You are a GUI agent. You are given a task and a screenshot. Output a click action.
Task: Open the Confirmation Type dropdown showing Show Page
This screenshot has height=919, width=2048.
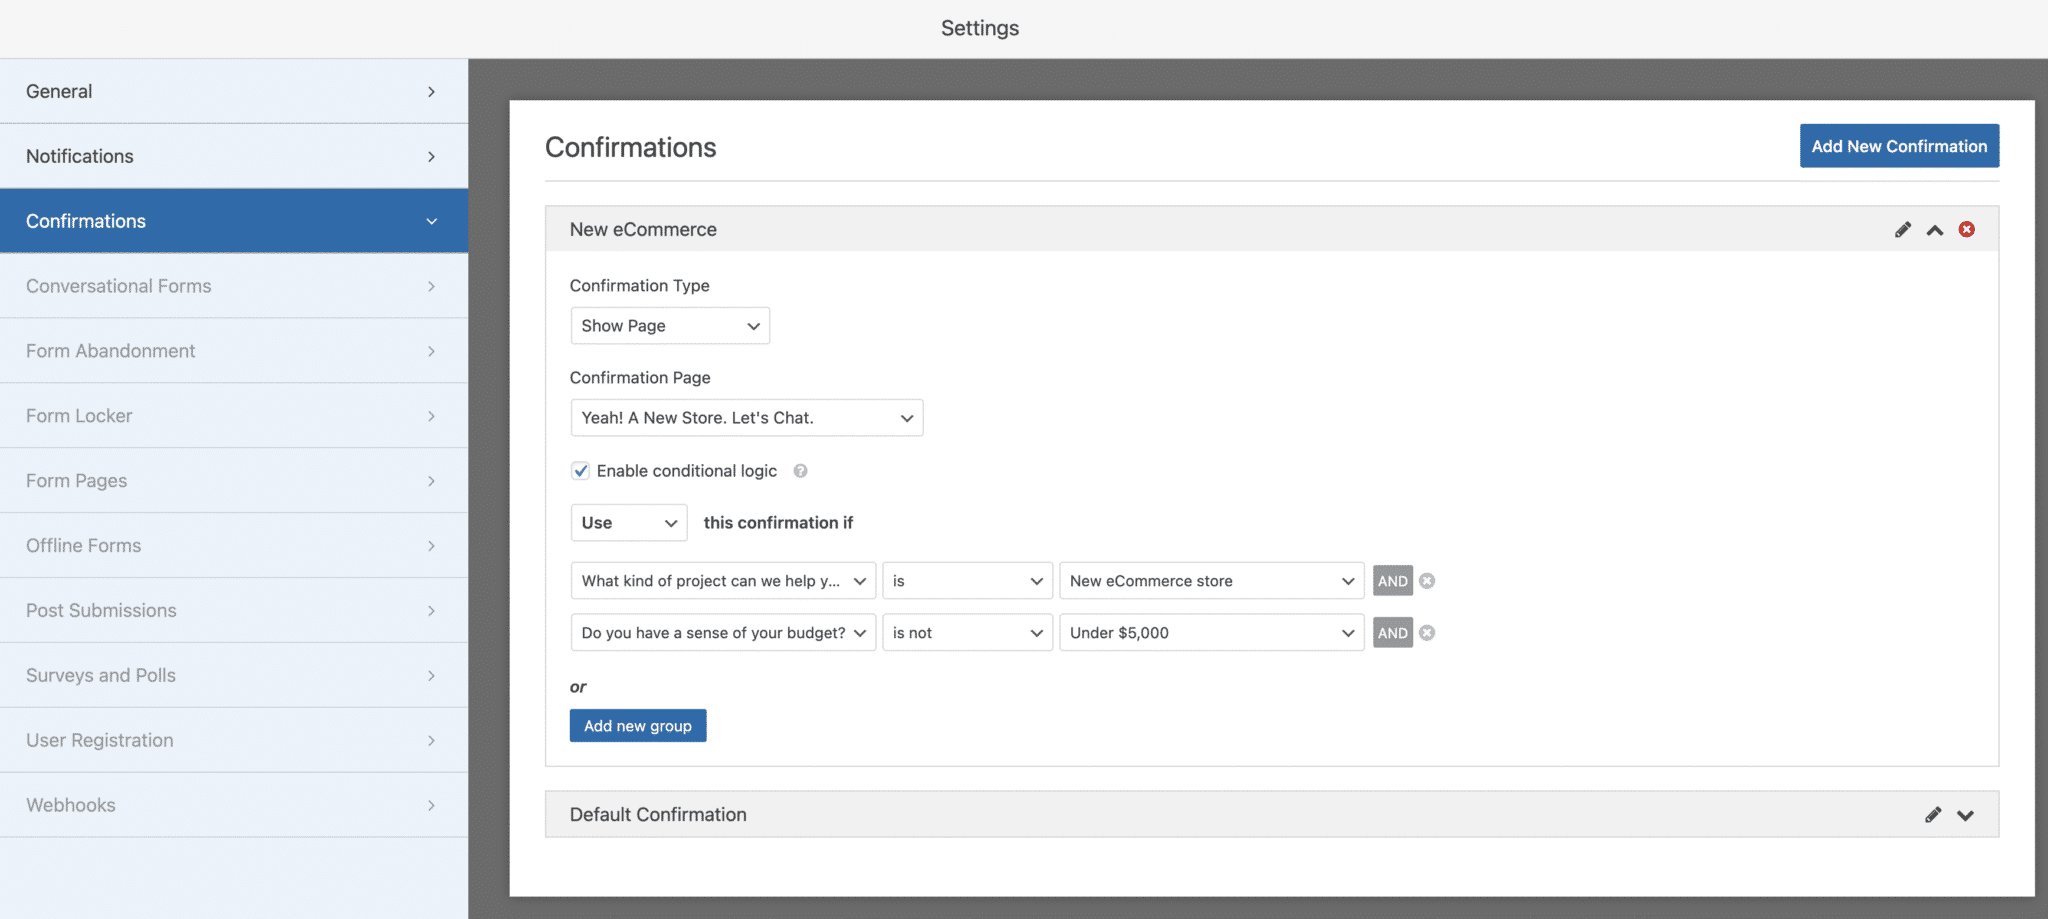670,325
